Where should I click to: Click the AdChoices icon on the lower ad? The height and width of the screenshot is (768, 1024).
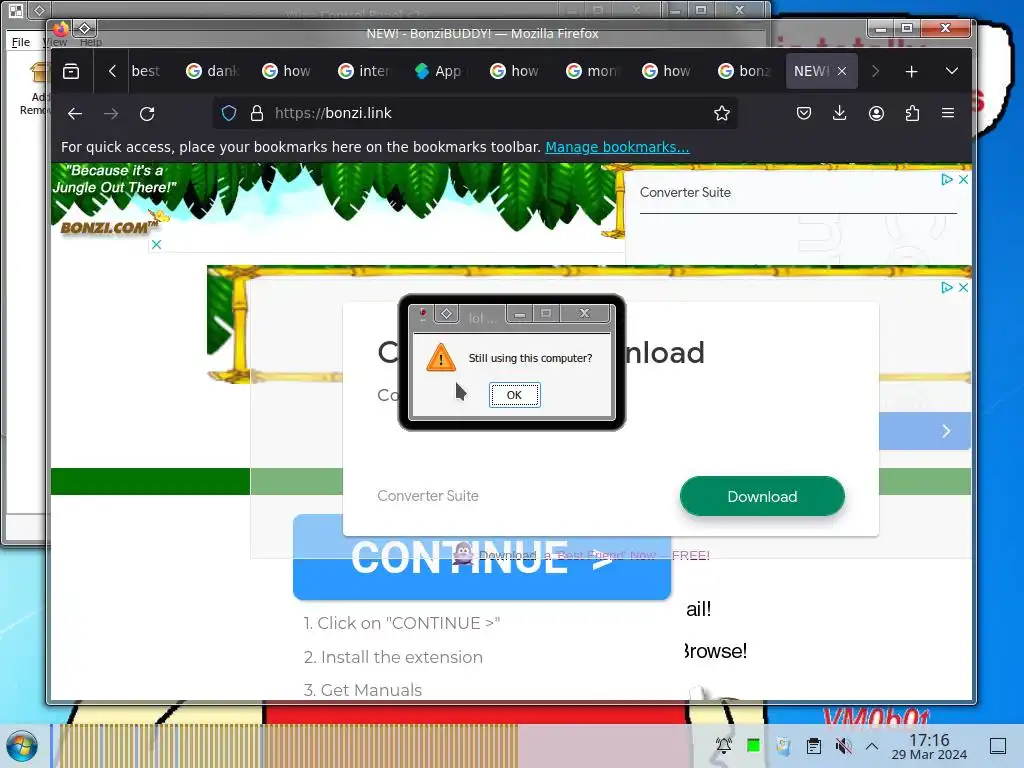click(x=947, y=287)
